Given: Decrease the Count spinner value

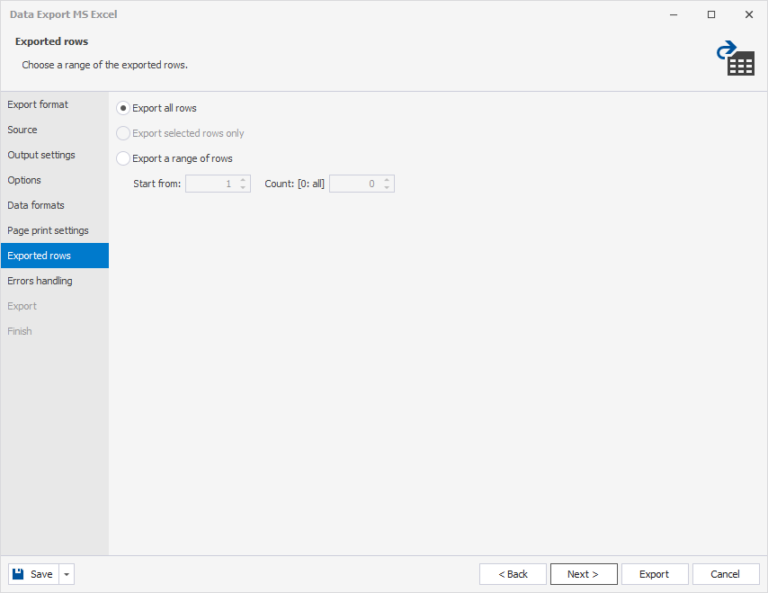Looking at the screenshot, I should [387, 188].
